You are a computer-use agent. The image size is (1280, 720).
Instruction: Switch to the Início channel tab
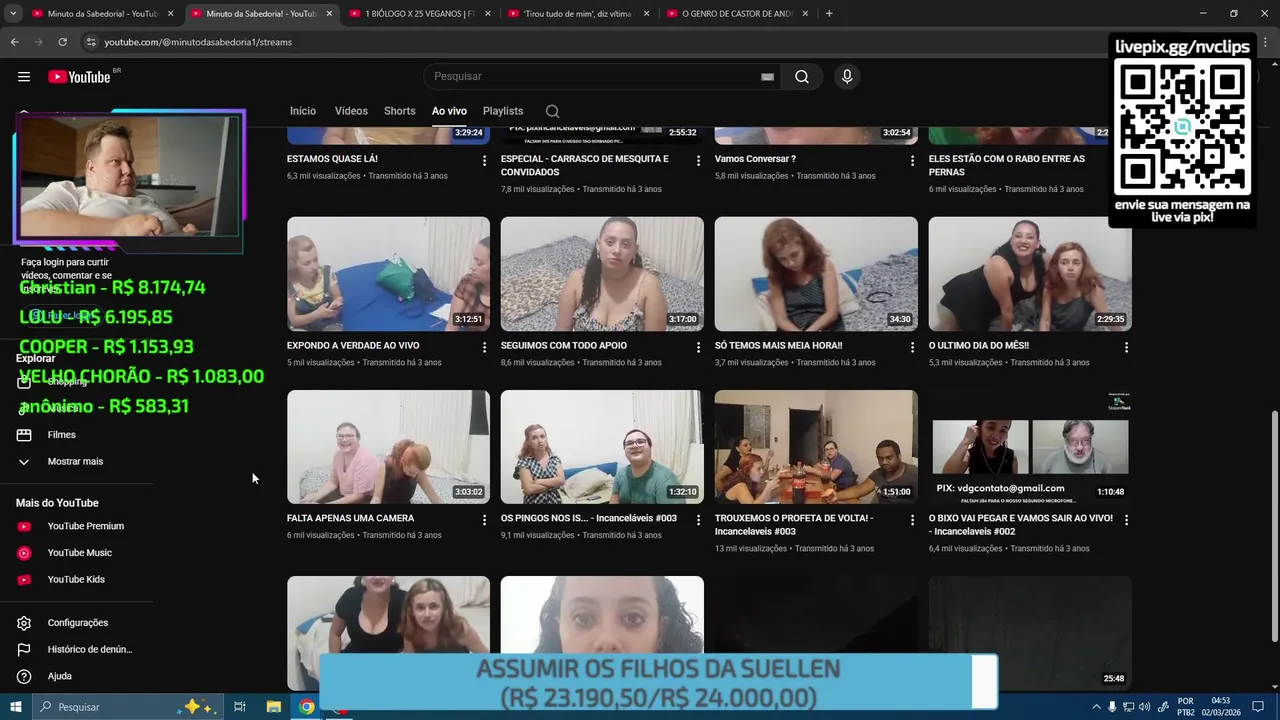pyautogui.click(x=303, y=111)
